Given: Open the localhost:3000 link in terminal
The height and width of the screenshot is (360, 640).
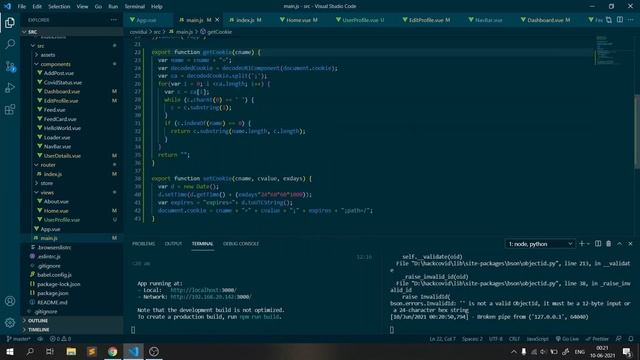Looking at the screenshot, I should tap(203, 290).
